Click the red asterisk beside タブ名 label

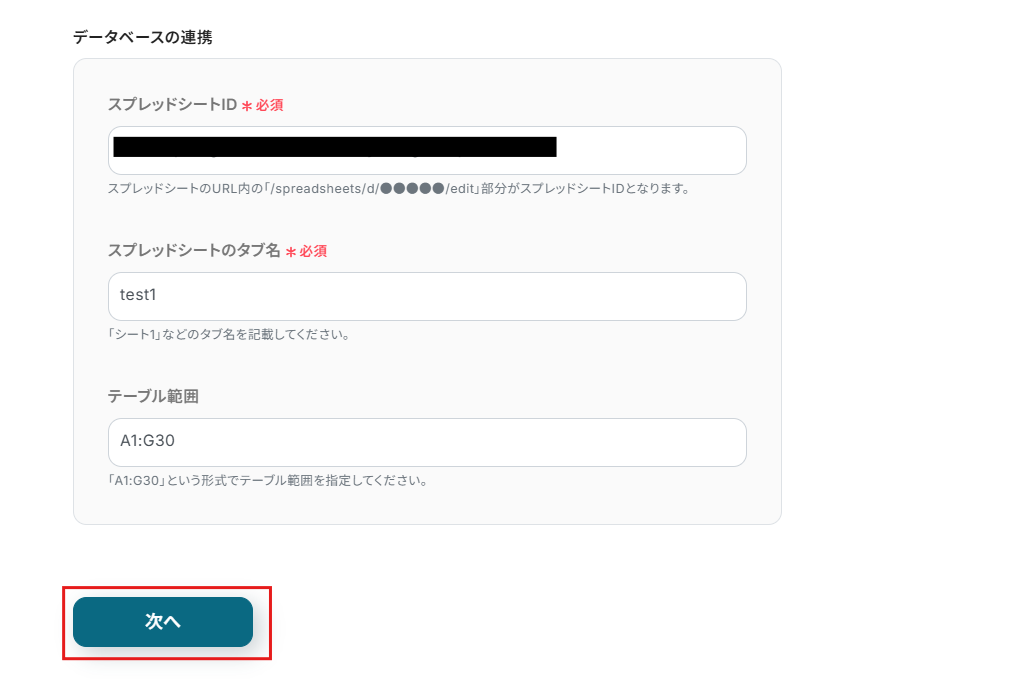click(x=291, y=251)
